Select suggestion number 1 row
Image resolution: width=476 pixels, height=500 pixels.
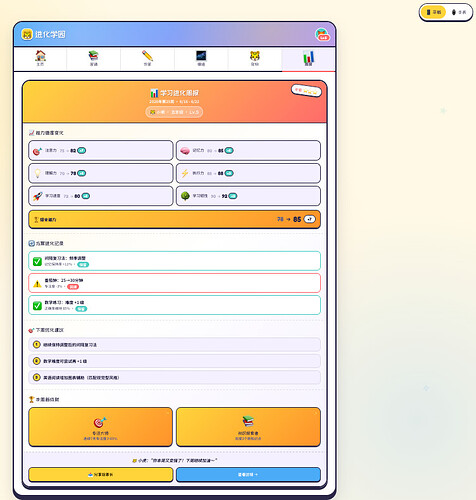[x=174, y=345]
